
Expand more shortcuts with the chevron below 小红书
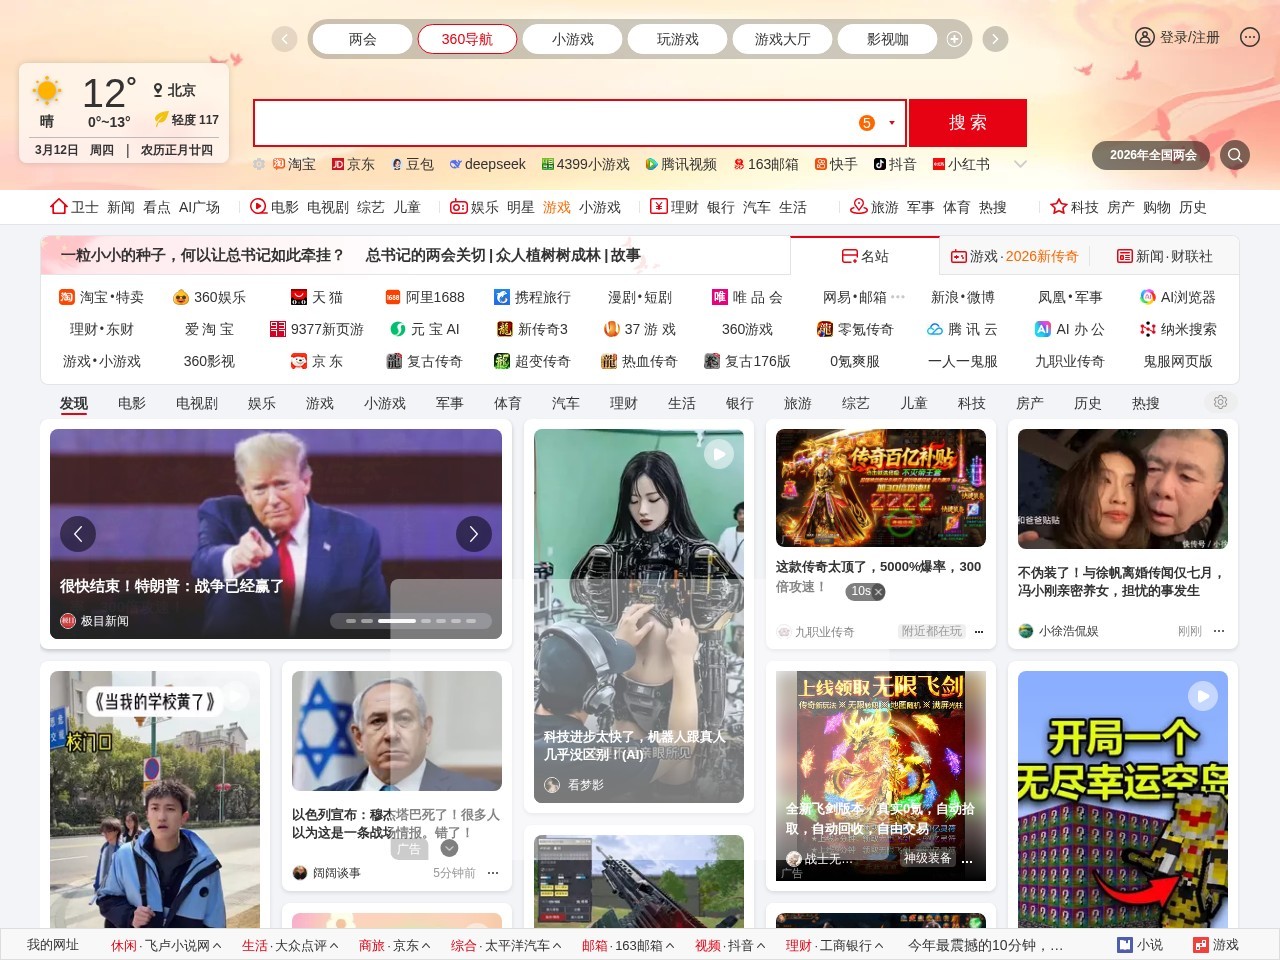click(1020, 164)
